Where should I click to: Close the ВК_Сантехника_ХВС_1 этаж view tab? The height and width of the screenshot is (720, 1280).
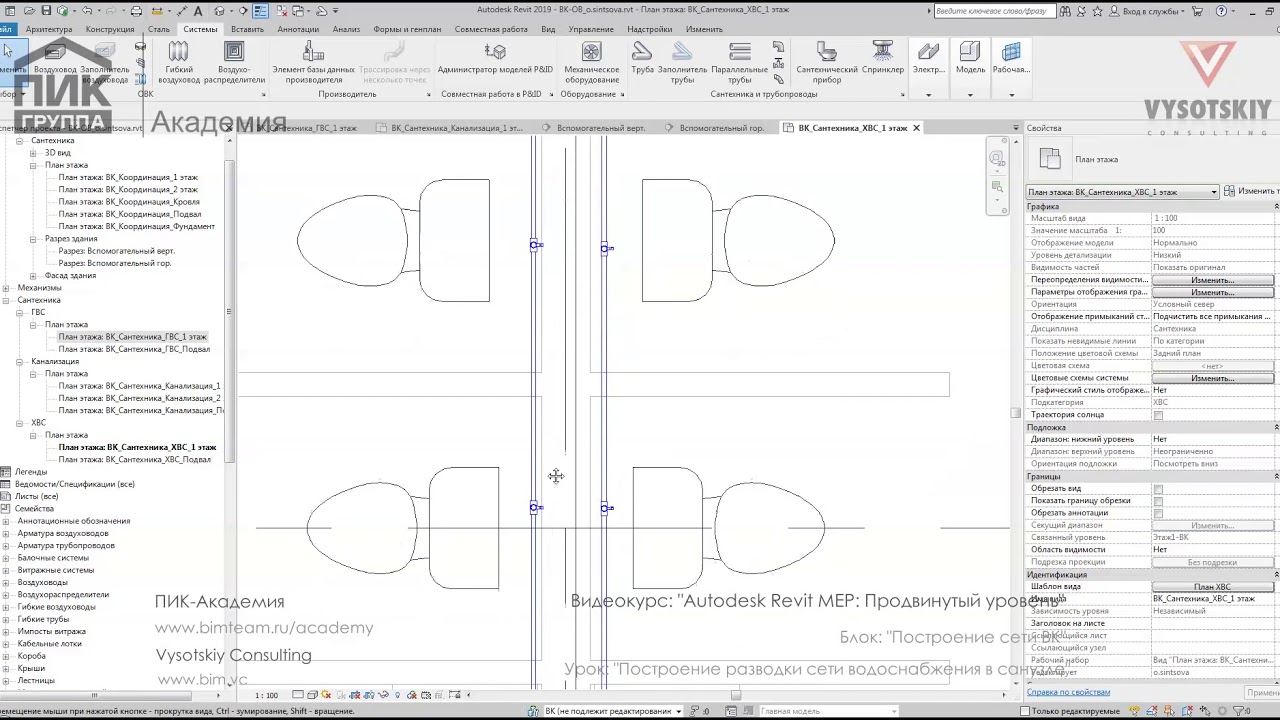916,128
